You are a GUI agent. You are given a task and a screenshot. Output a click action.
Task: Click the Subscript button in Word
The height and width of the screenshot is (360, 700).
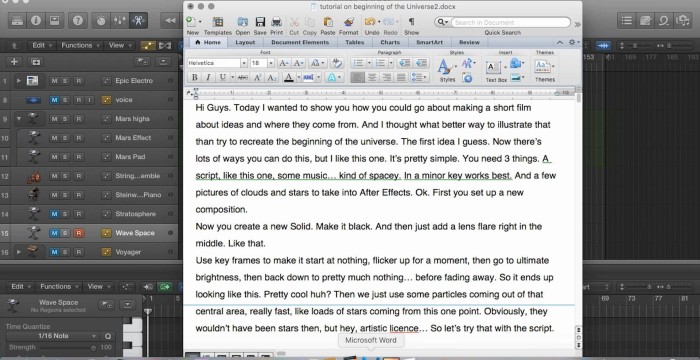coord(271,77)
